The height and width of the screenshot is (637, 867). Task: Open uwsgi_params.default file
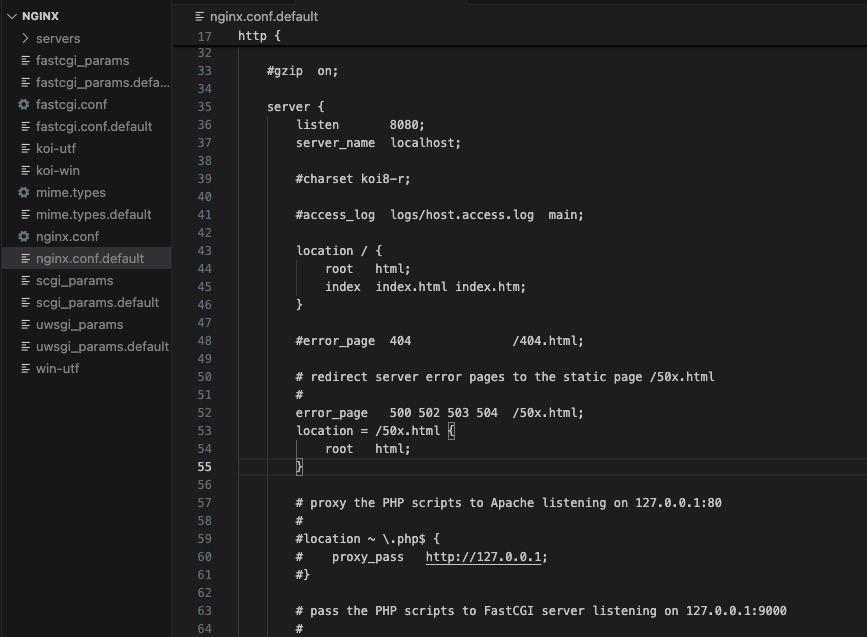click(102, 347)
